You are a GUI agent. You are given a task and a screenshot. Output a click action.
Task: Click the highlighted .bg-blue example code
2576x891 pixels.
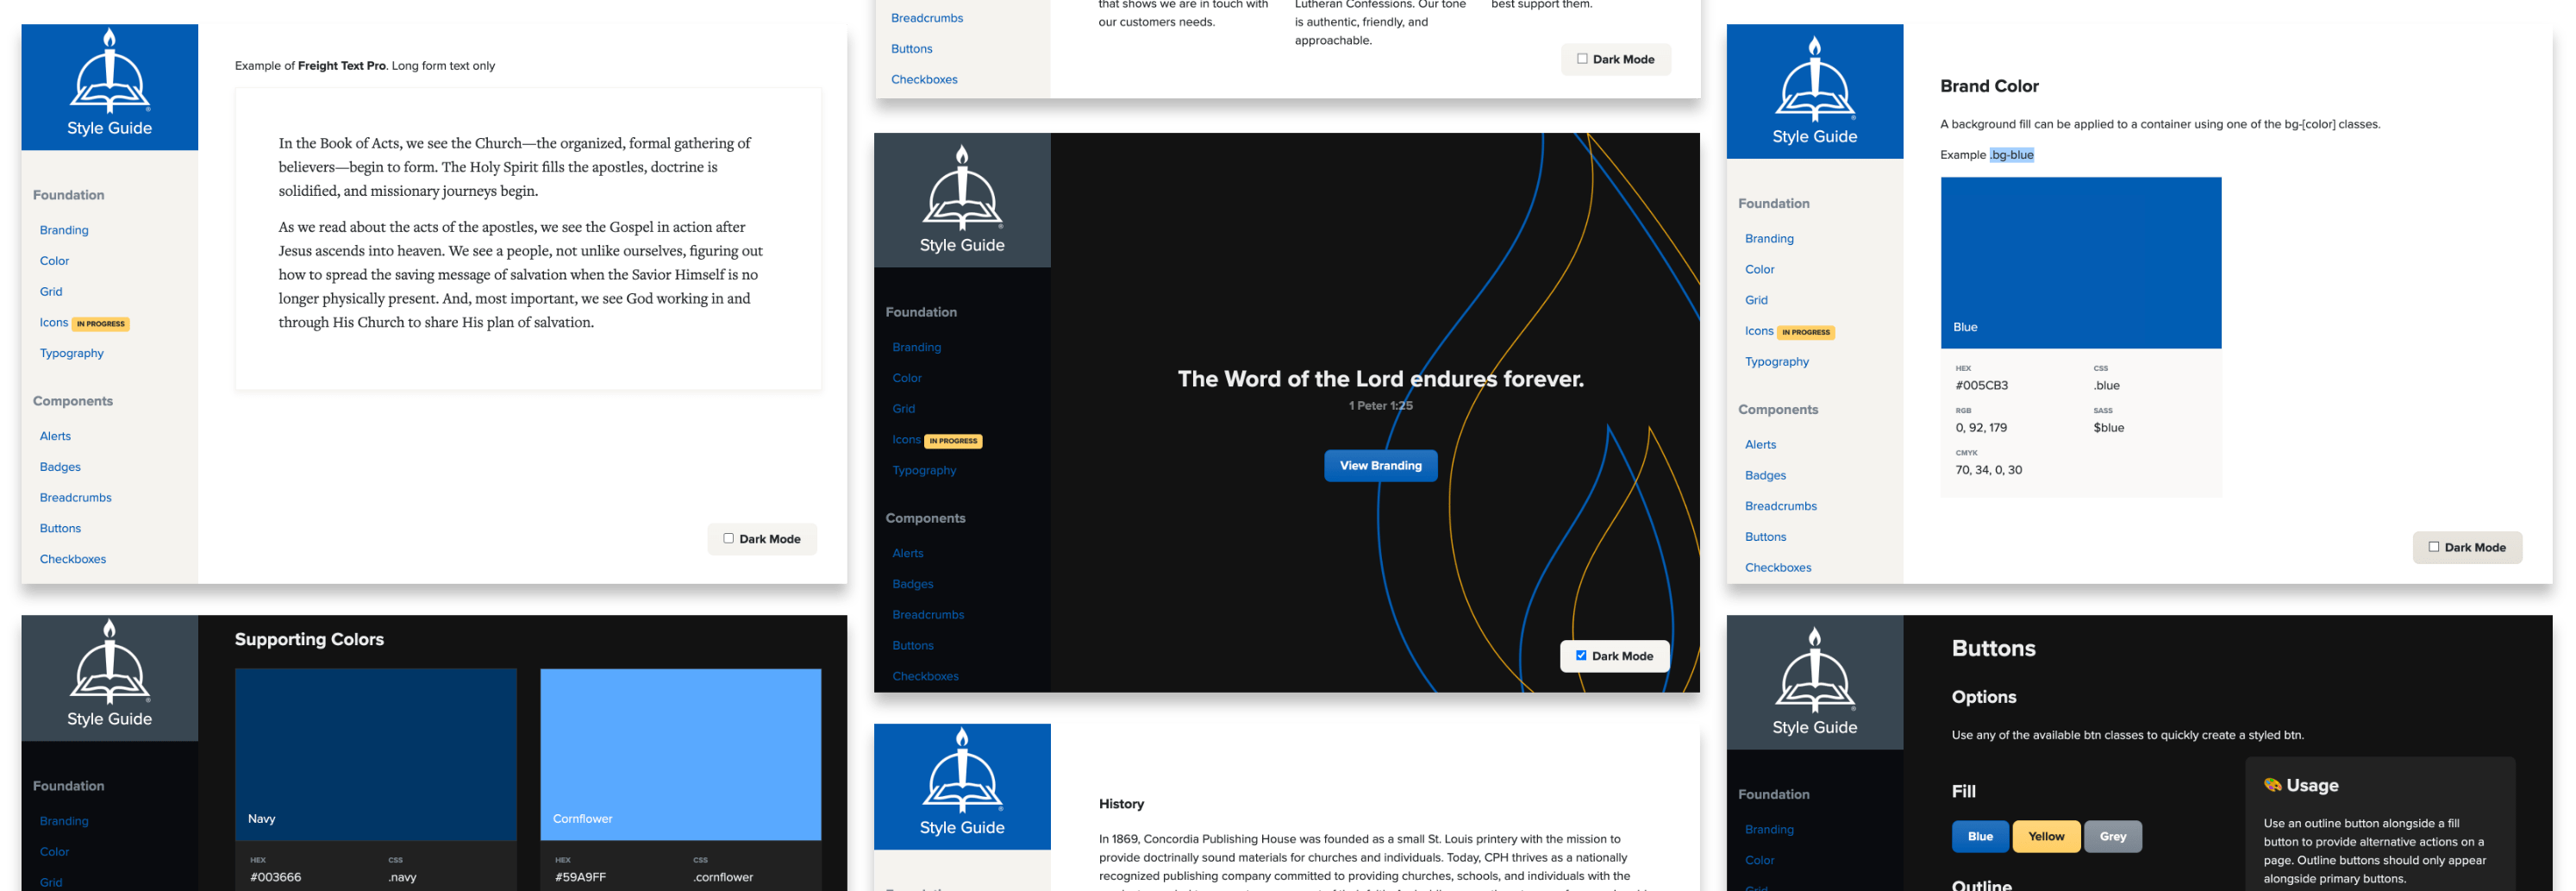[x=2012, y=155]
